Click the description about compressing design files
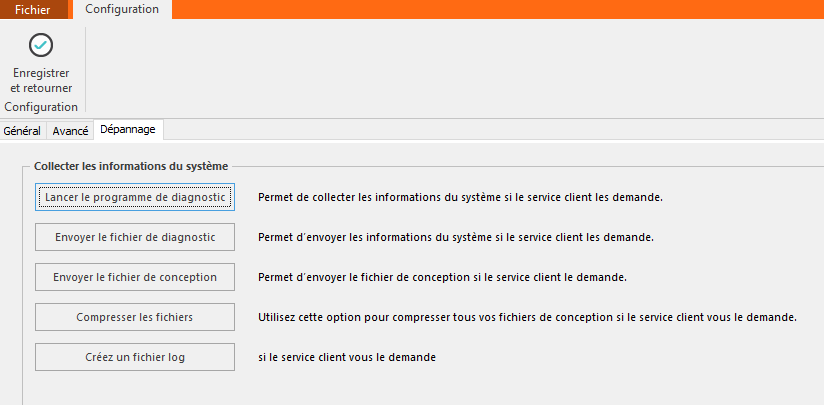 [528, 317]
